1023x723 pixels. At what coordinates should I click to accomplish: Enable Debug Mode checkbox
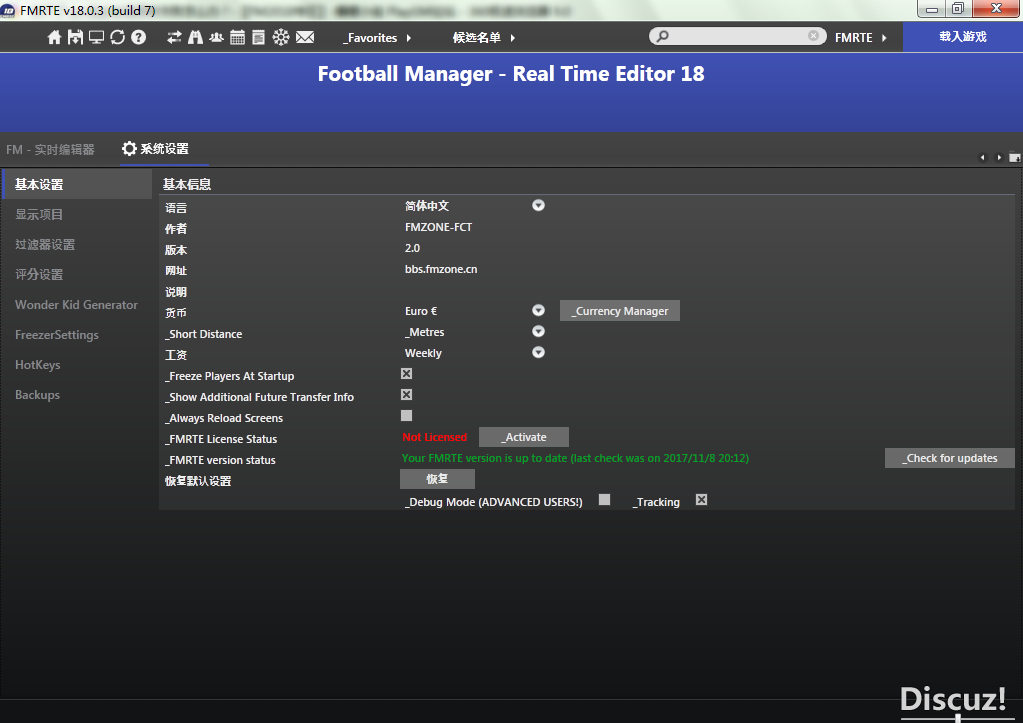pyautogui.click(x=605, y=499)
